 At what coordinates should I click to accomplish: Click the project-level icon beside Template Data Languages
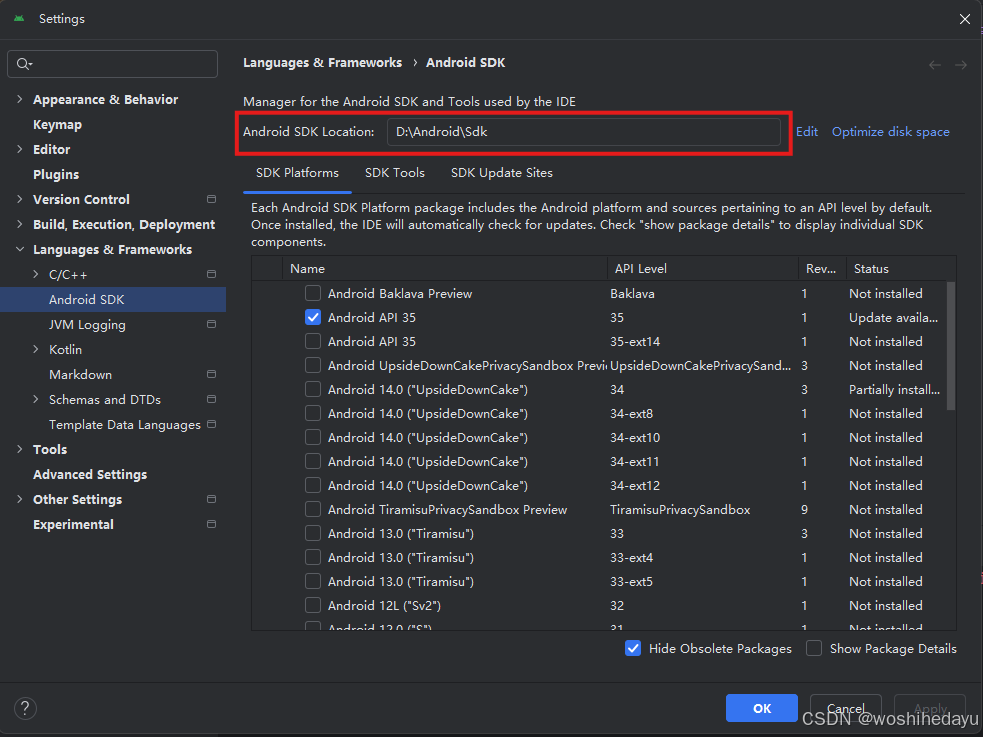point(211,424)
